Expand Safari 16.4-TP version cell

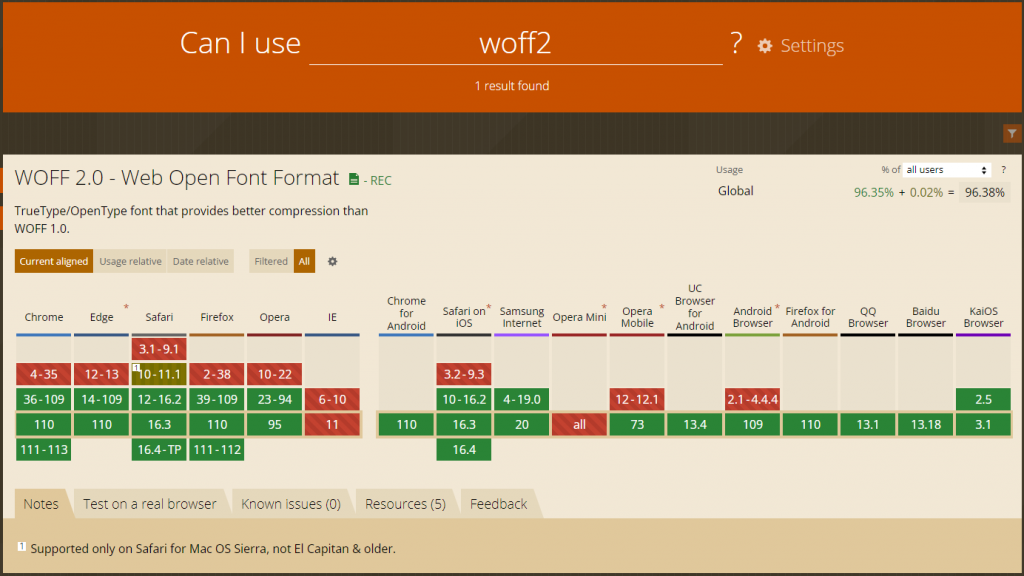tap(159, 449)
